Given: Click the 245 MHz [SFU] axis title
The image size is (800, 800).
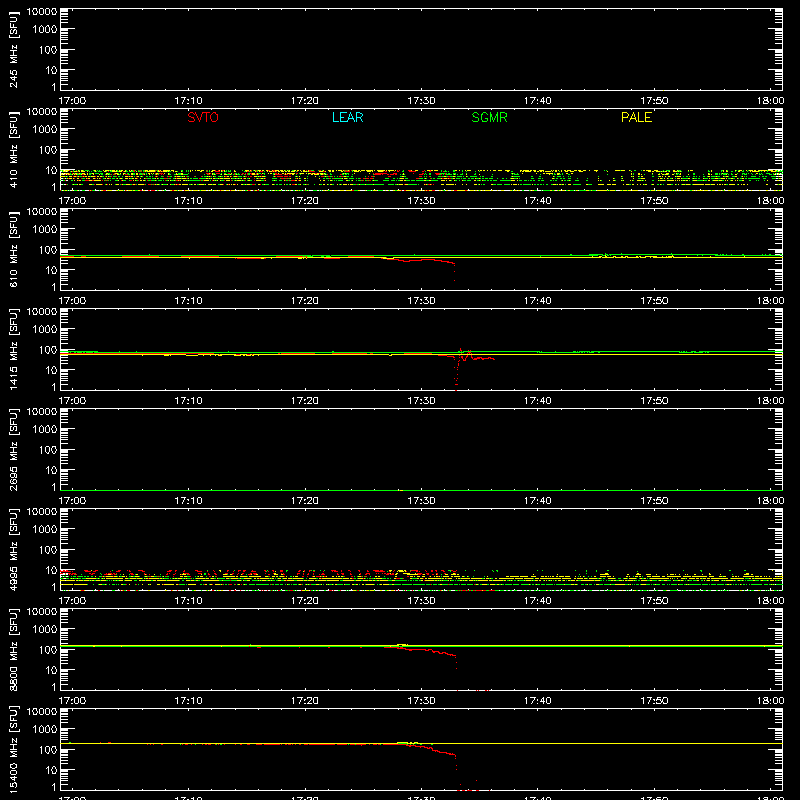Looking at the screenshot, I should click(13, 49).
